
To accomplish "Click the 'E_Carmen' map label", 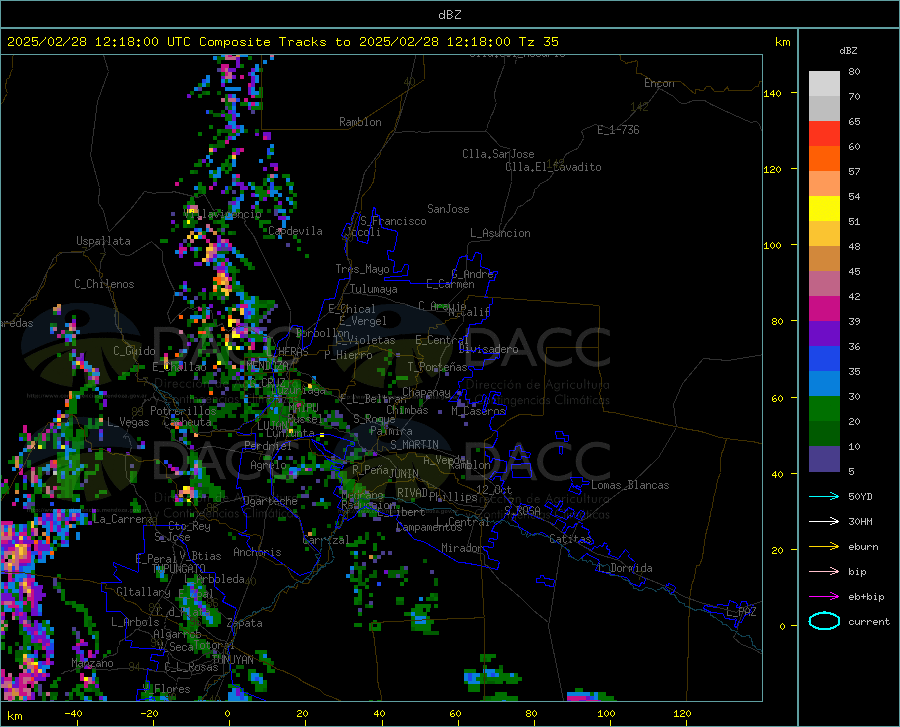I will coord(451,284).
